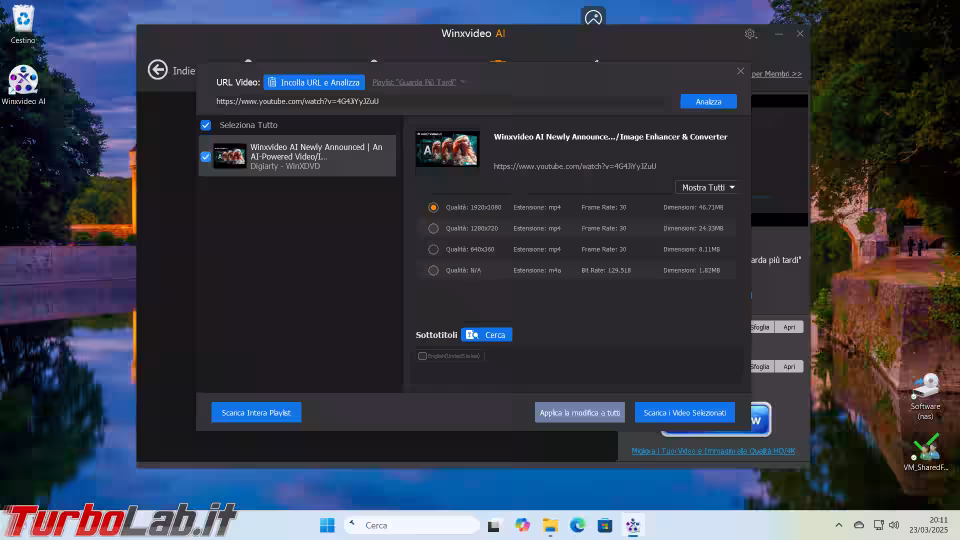This screenshot has height=540, width=960.
Task: Open Microsoft Store from taskbar
Action: [605, 525]
